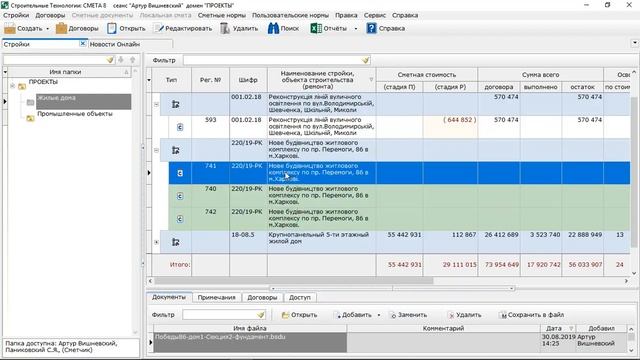
Task: Click the documents Фильтр input field
Action: point(219,315)
